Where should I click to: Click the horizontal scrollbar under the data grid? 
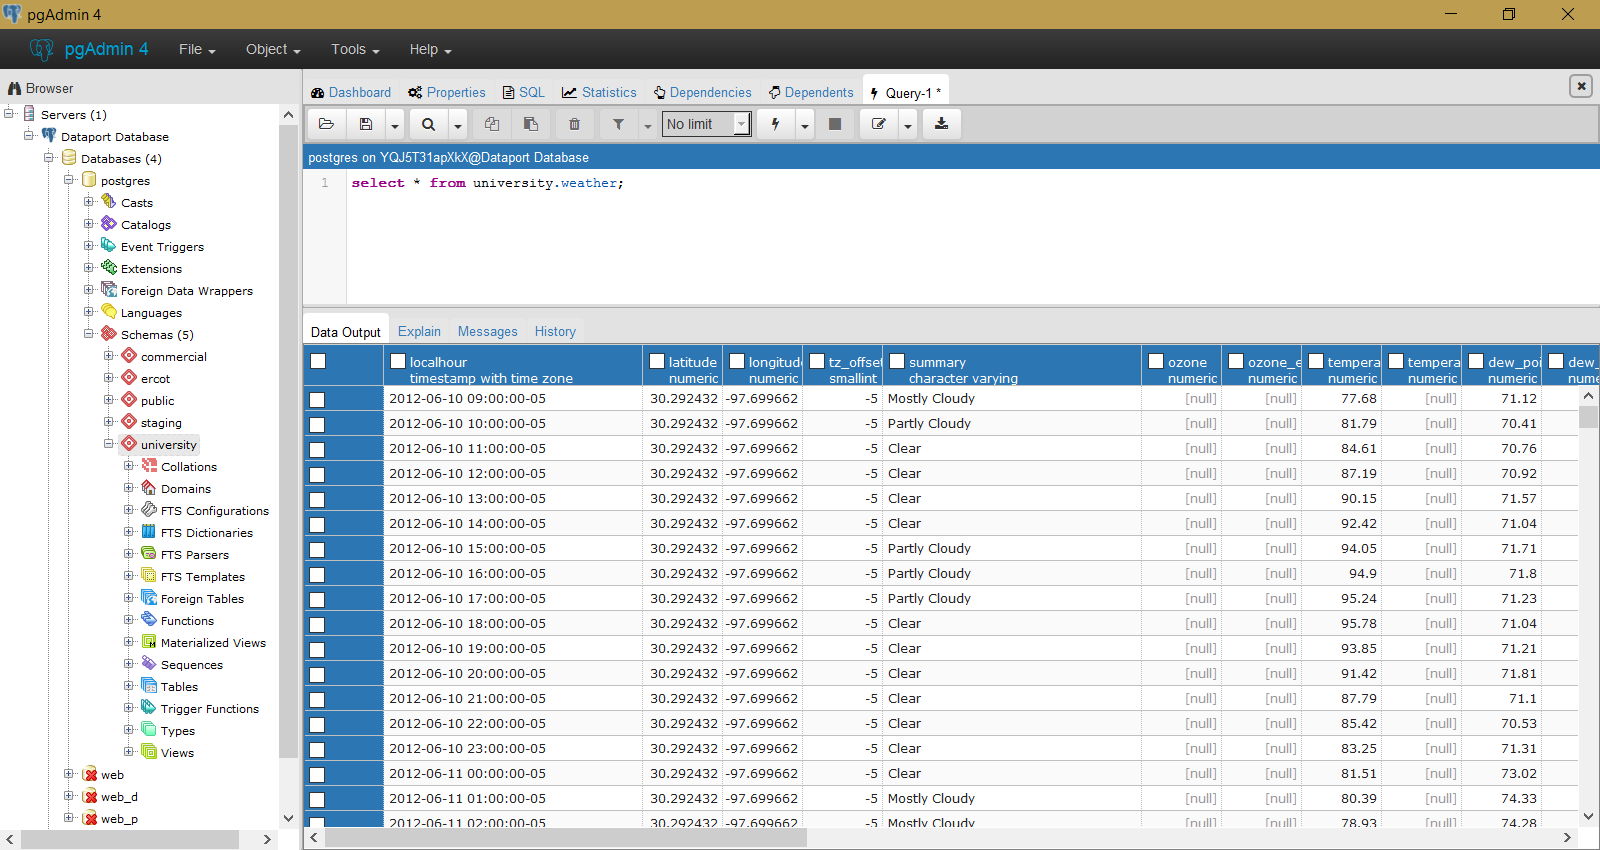coord(565,838)
